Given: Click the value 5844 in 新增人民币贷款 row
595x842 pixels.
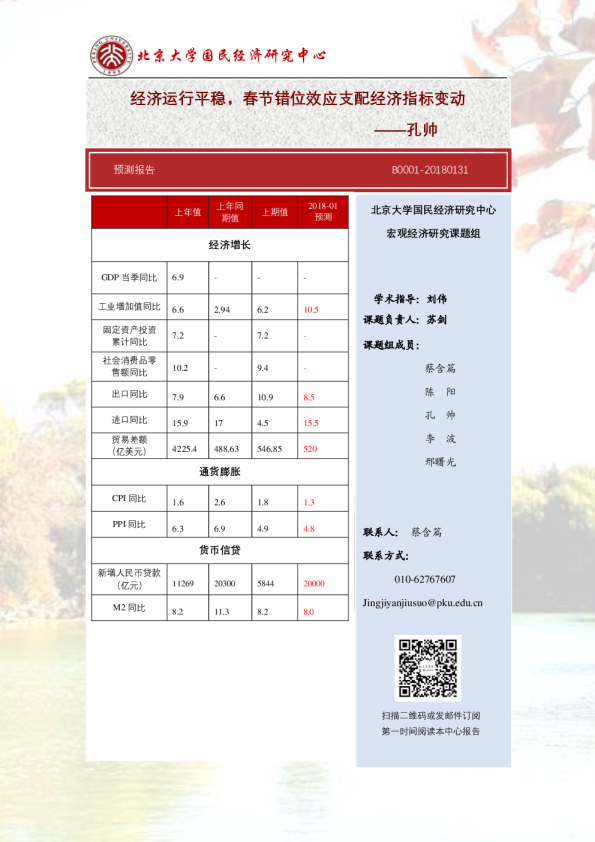Looking at the screenshot, I should coord(266,584).
